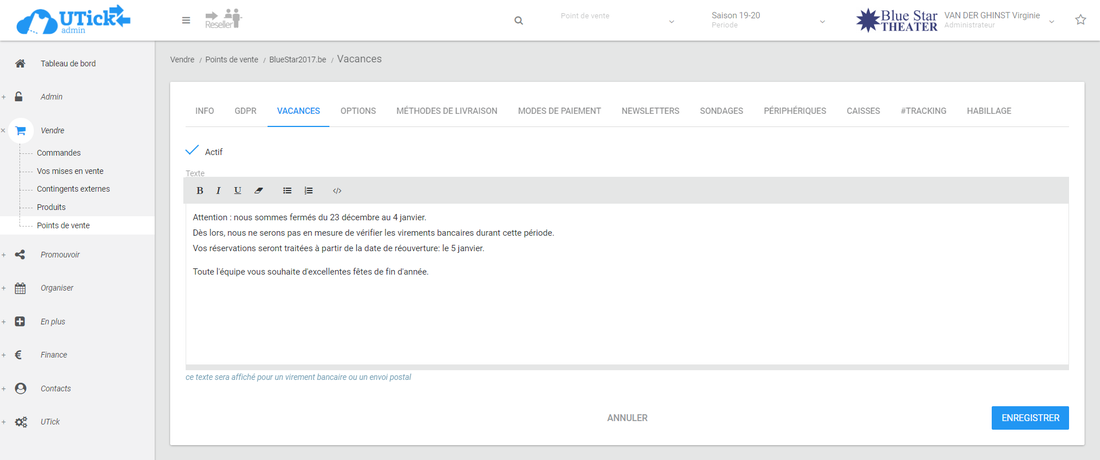Click the favorites star icon

1080,20
